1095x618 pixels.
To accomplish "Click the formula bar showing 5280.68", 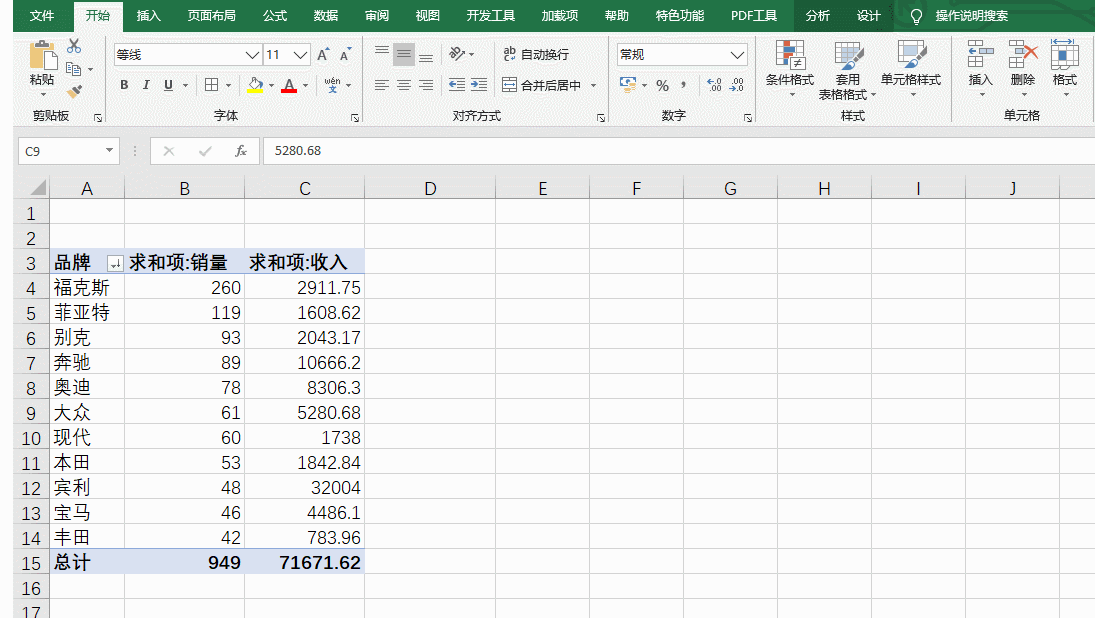I will point(679,151).
